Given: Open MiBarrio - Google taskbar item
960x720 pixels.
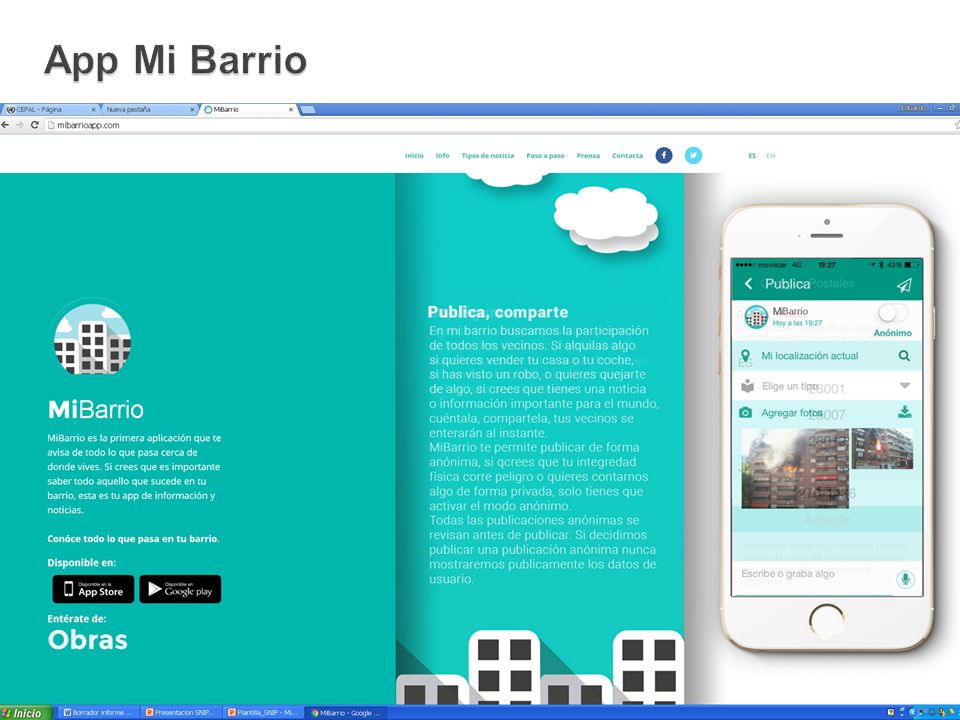Looking at the screenshot, I should click(345, 713).
